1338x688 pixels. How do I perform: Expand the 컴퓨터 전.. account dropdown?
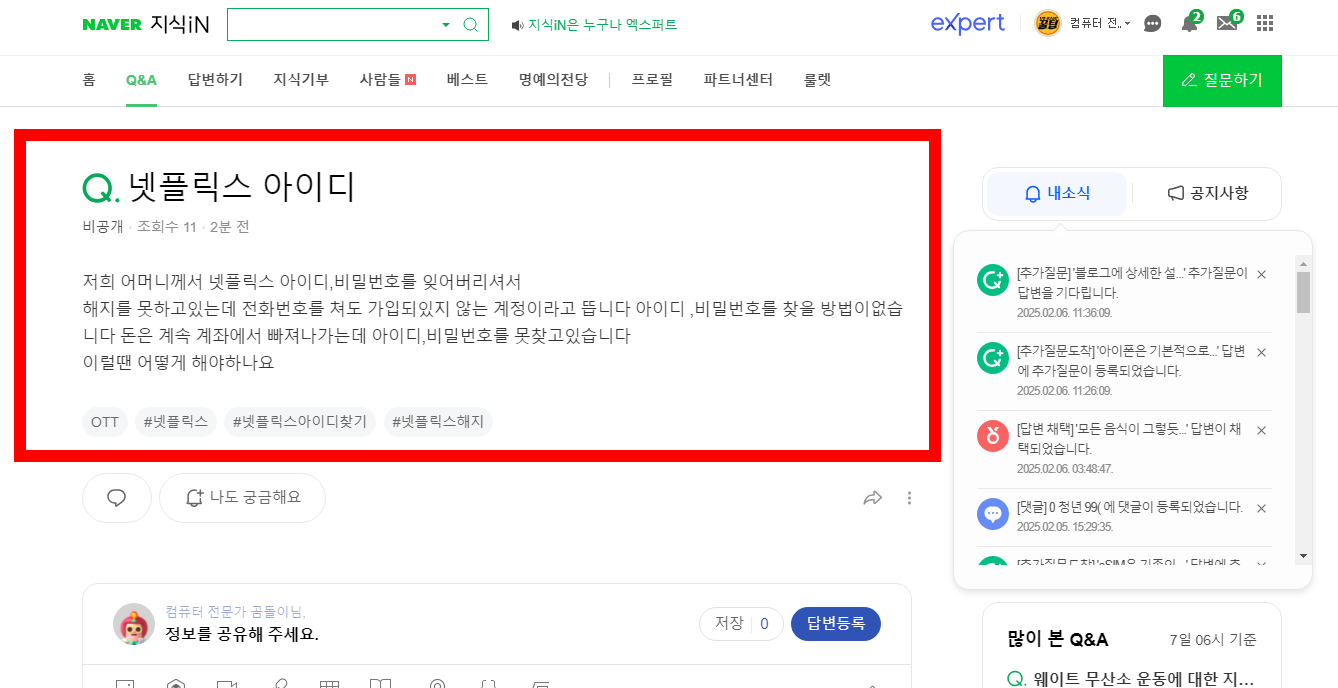pyautogui.click(x=1099, y=23)
